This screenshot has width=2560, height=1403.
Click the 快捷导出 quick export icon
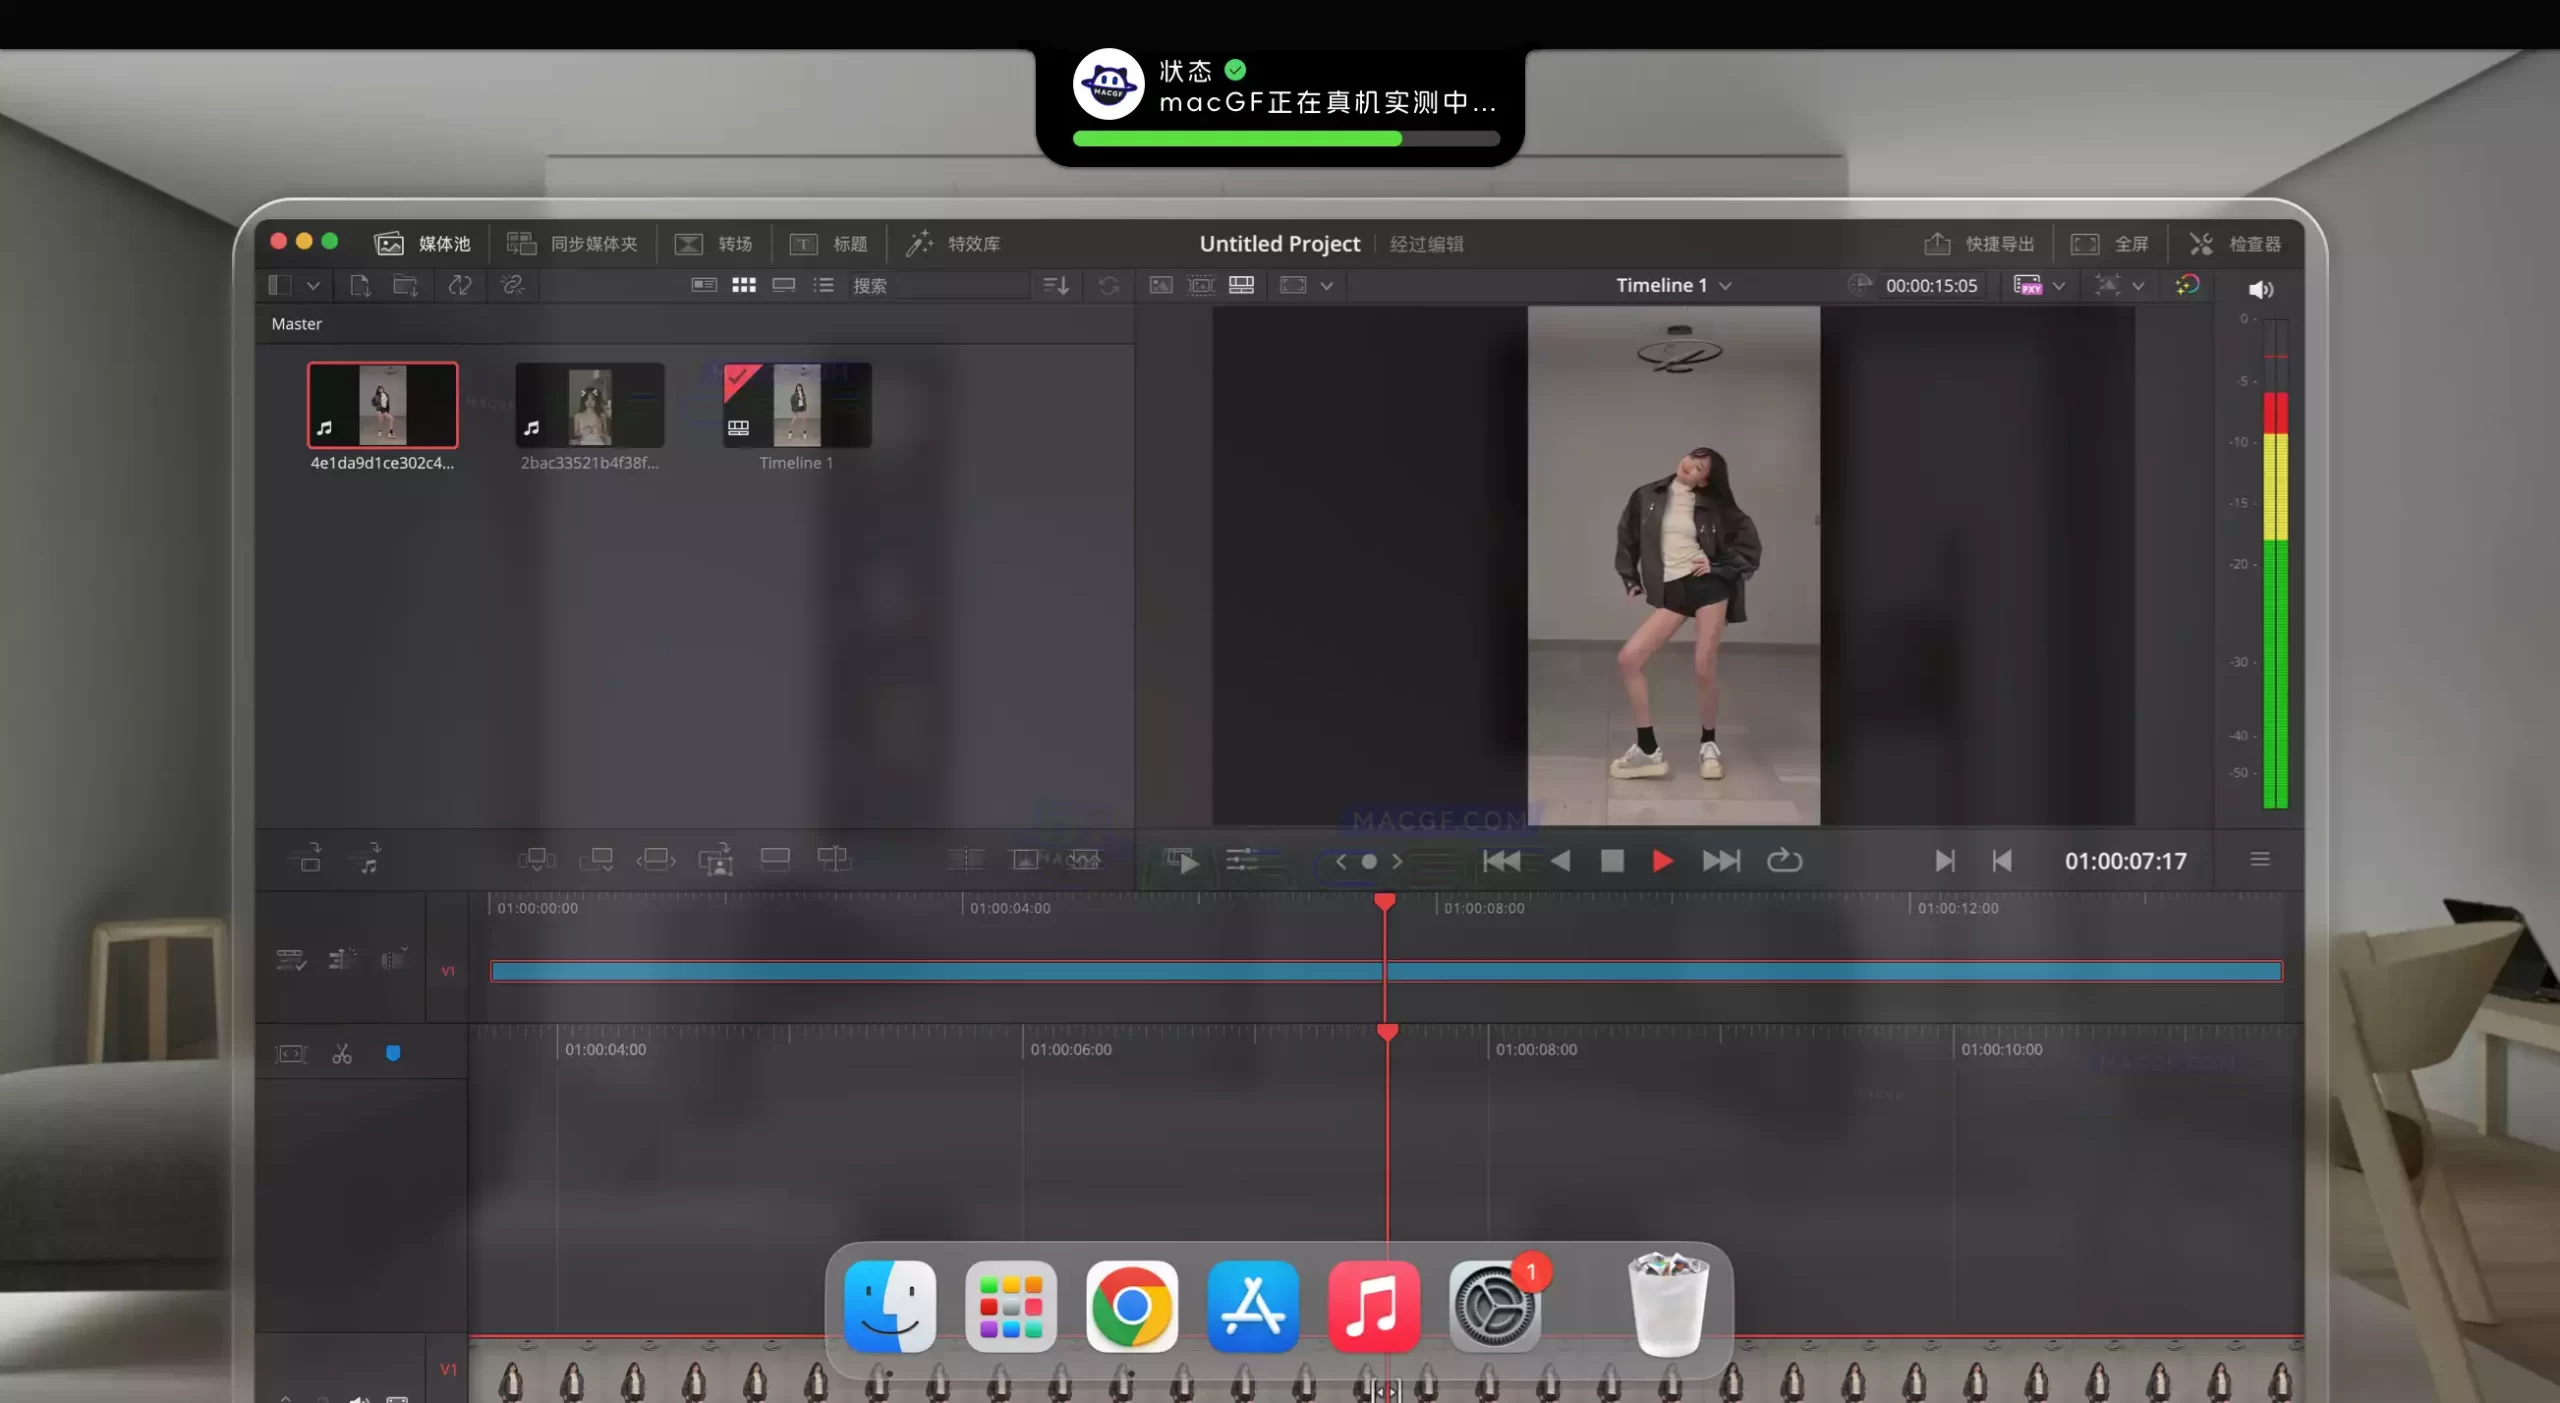click(x=1936, y=243)
